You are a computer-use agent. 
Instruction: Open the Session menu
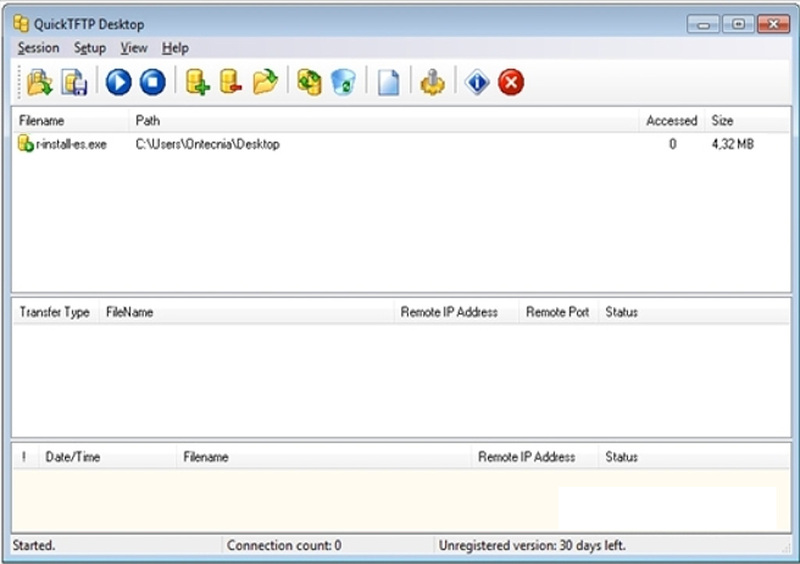coord(38,48)
